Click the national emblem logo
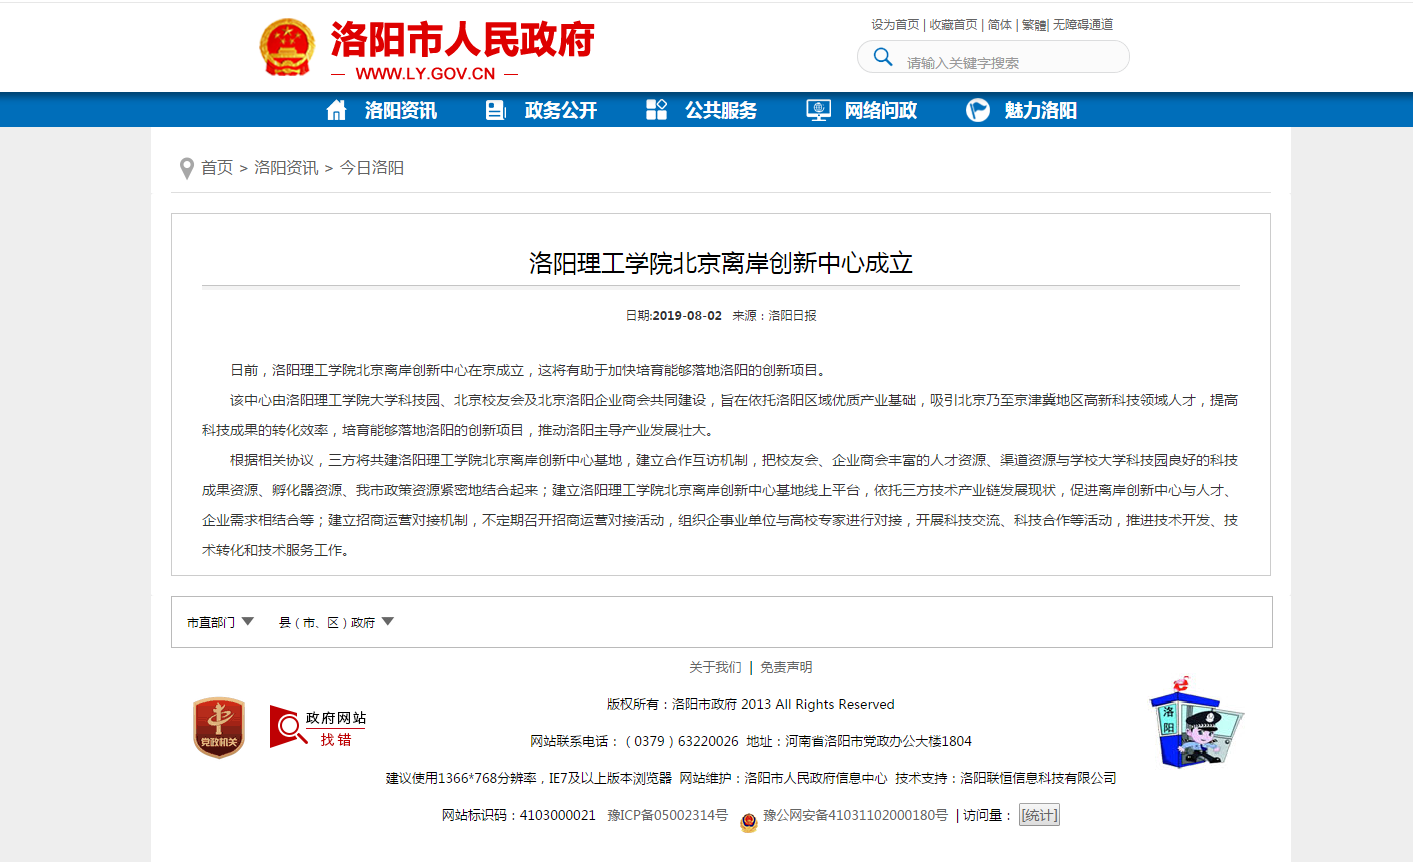This screenshot has width=1413, height=862. (287, 47)
